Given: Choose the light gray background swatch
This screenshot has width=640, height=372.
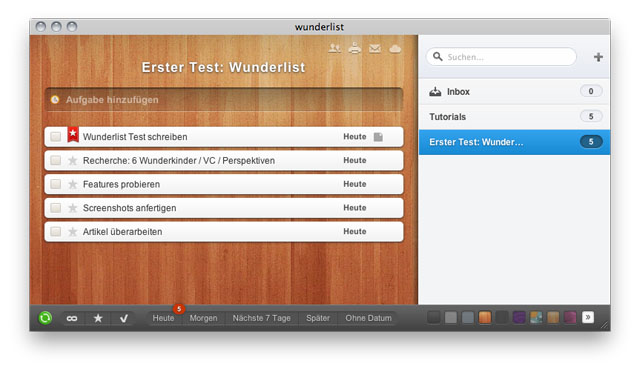Looking at the screenshot, I should (x=451, y=317).
